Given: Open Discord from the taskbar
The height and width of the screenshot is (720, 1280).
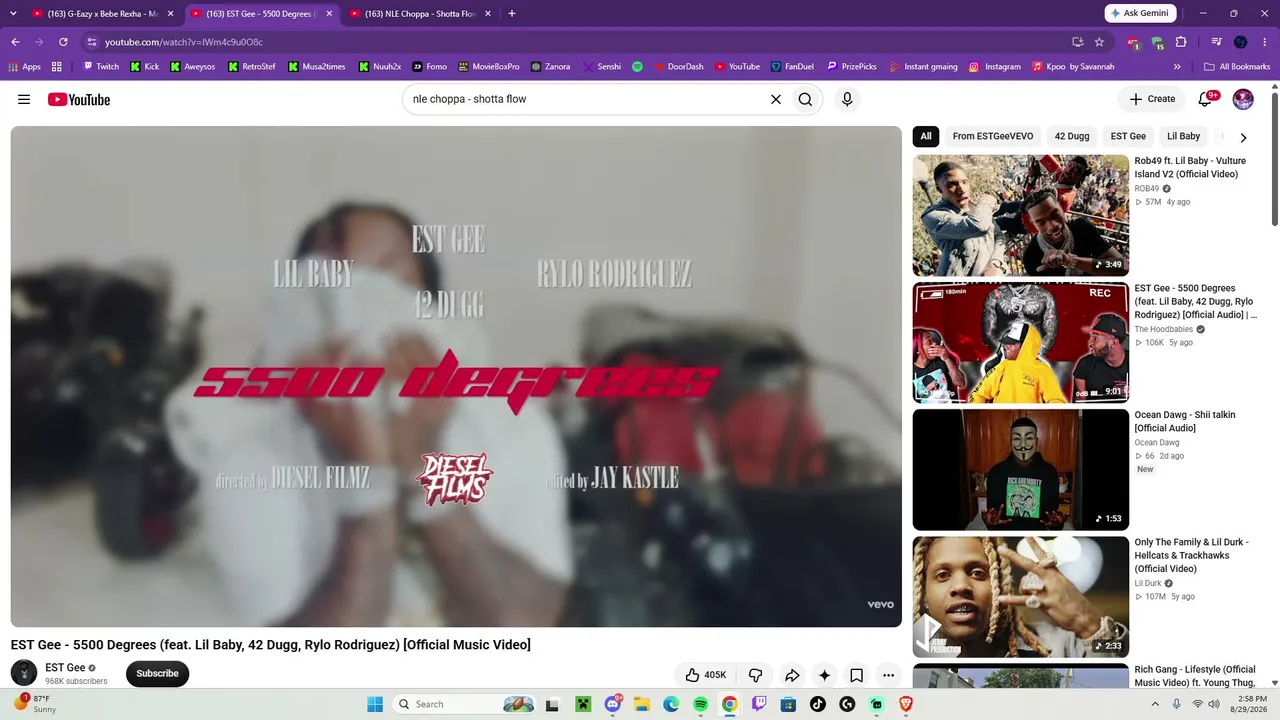Looking at the screenshot, I should [613, 704].
